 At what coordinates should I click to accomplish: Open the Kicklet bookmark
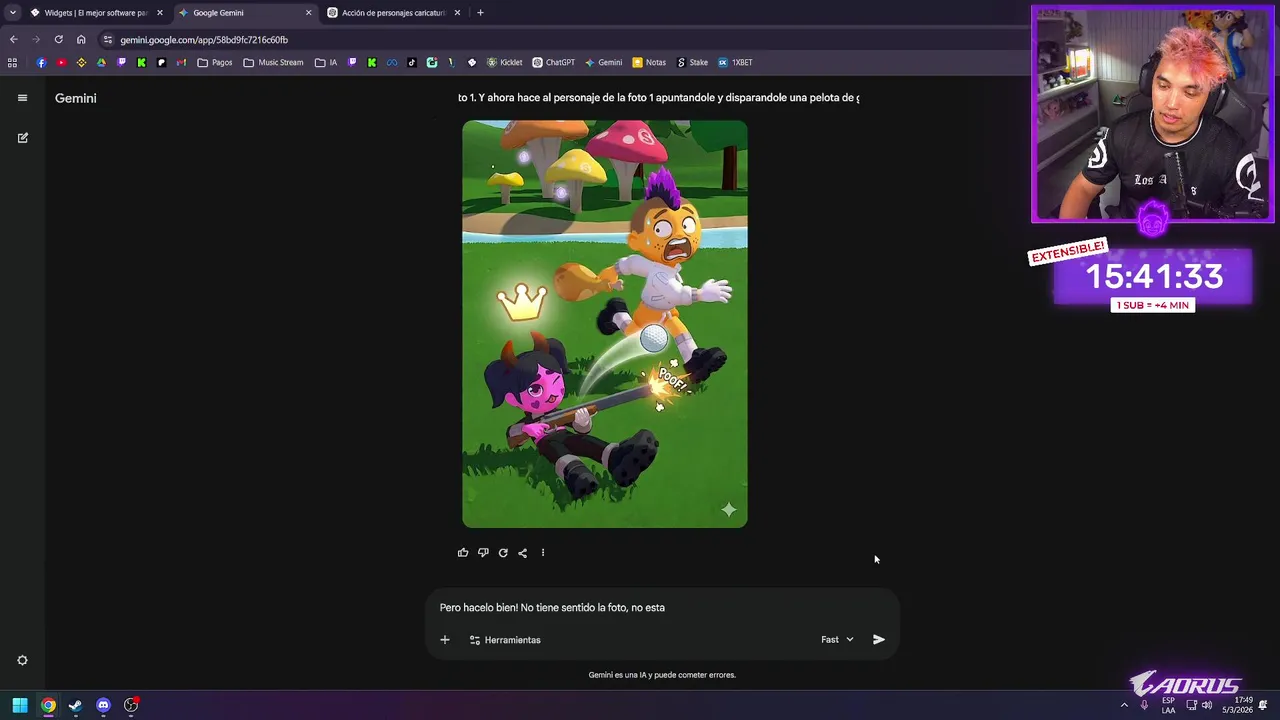click(505, 62)
